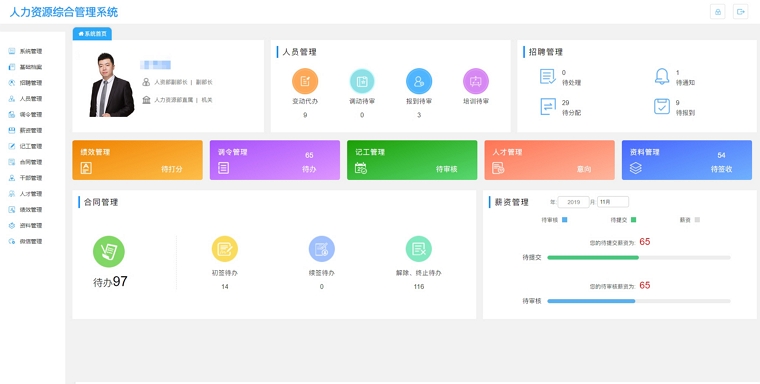Viewport: 760px width, 384px height.
Task: Click the 待处理 checklist icon
Action: pyautogui.click(x=548, y=77)
